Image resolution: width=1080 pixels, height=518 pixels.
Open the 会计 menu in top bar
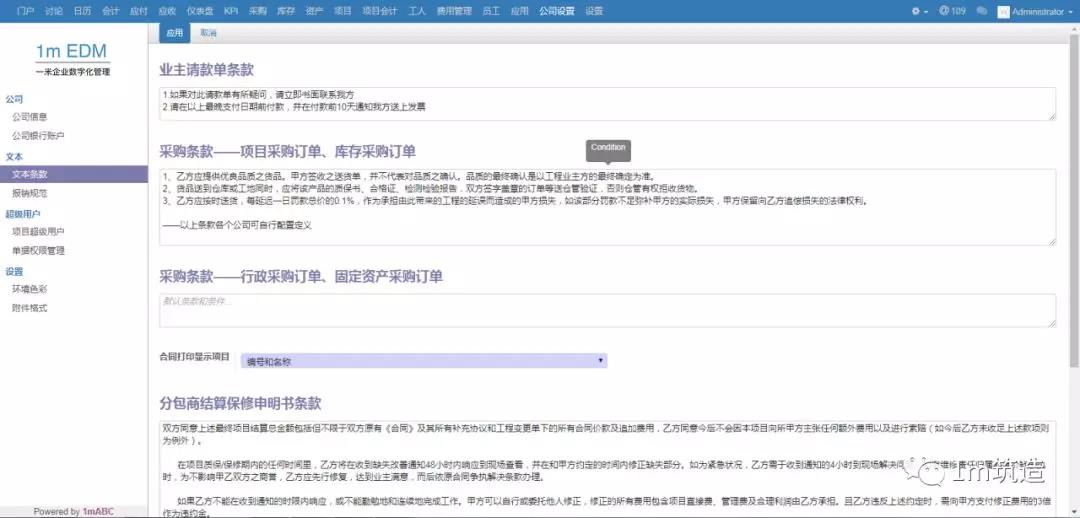(111, 11)
